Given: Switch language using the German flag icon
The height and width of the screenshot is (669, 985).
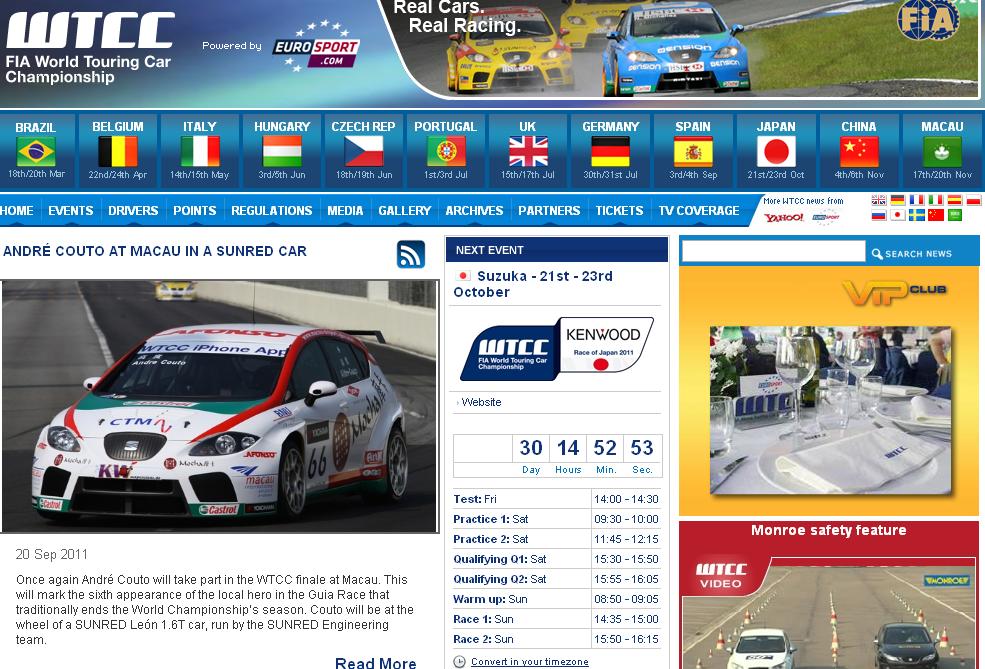Looking at the screenshot, I should (897, 200).
